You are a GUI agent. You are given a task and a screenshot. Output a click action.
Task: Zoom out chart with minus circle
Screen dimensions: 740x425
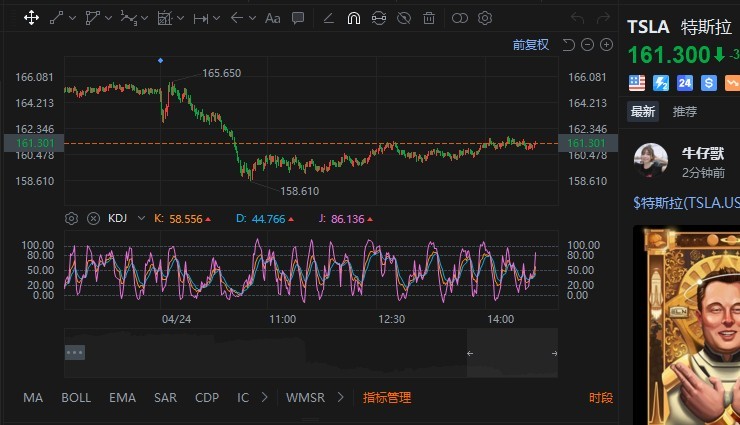(x=587, y=45)
